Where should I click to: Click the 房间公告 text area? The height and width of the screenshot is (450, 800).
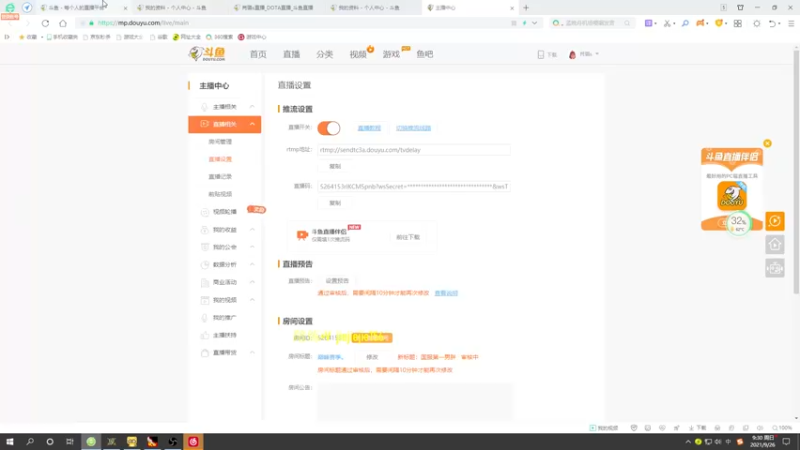tap(415, 402)
